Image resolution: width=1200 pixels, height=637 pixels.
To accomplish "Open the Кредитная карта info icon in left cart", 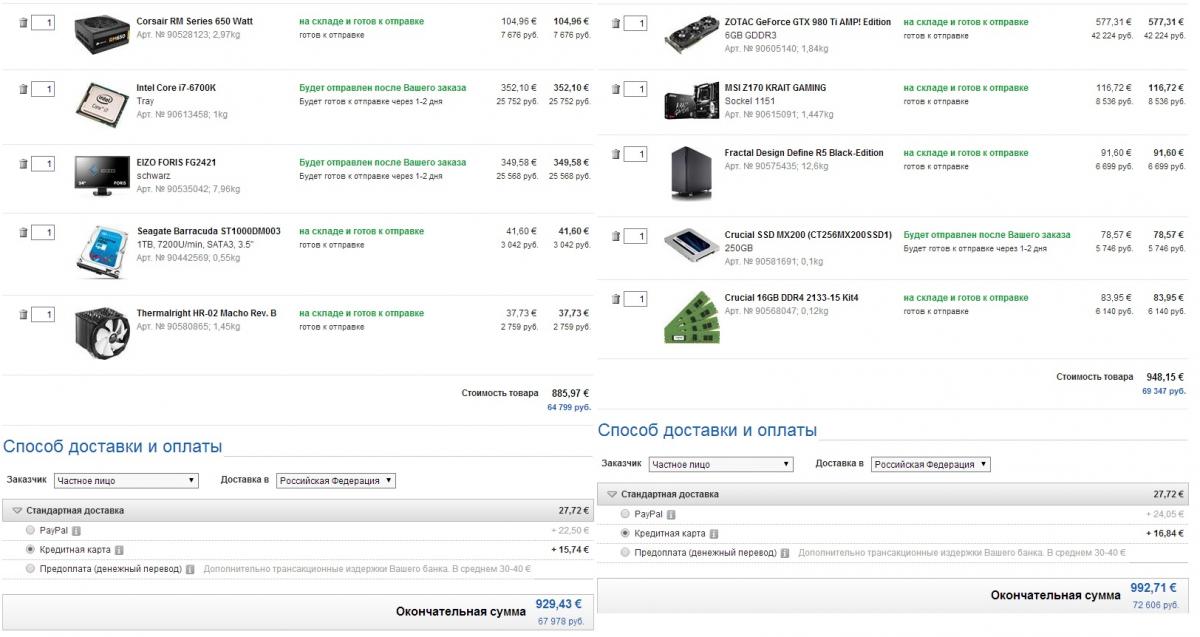I will click(x=119, y=550).
